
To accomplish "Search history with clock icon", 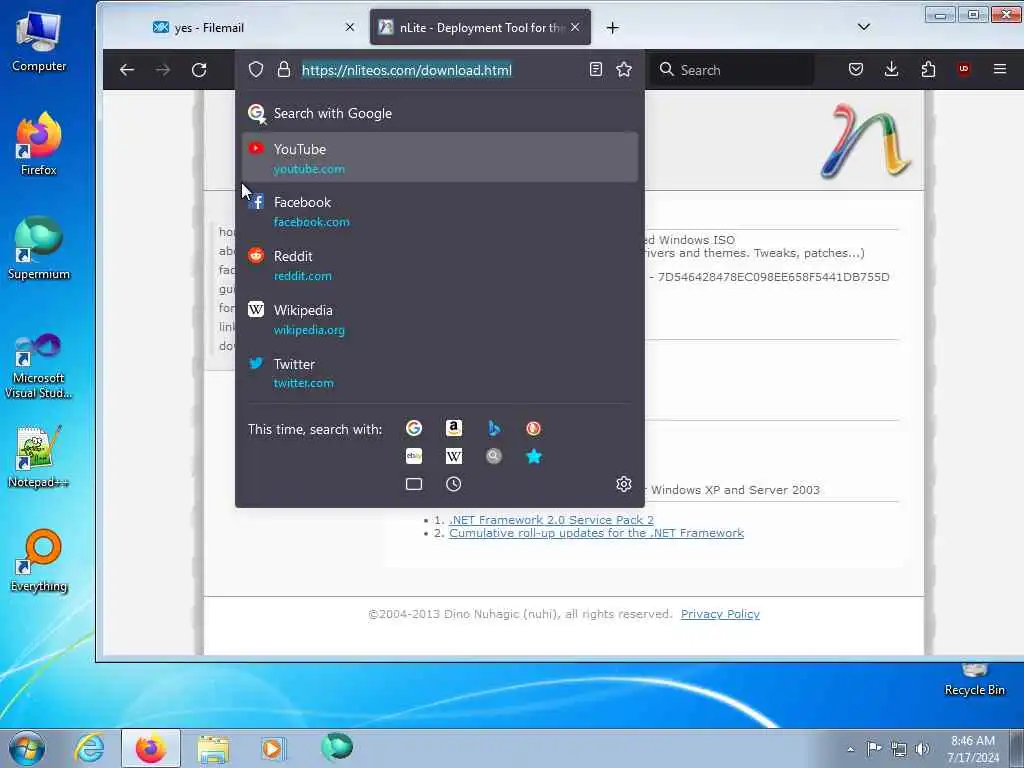I will tap(453, 484).
